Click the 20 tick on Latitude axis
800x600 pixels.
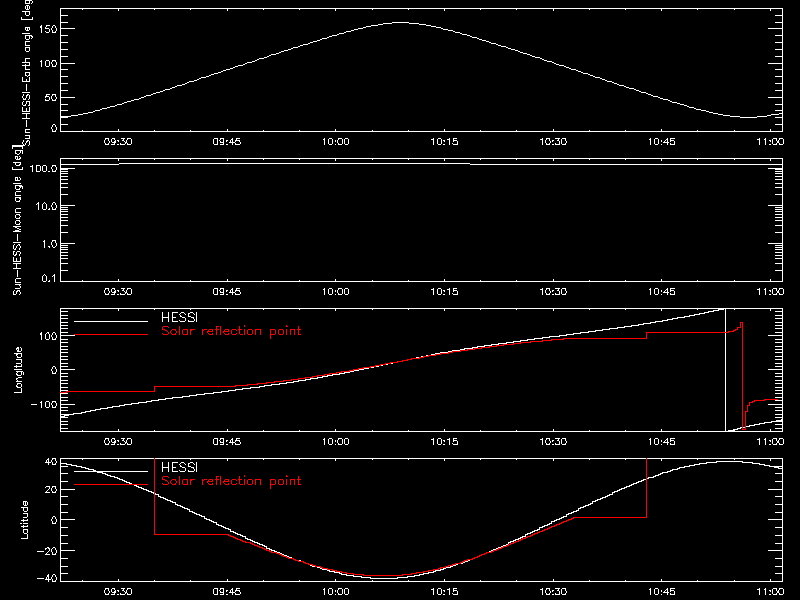[x=52, y=489]
